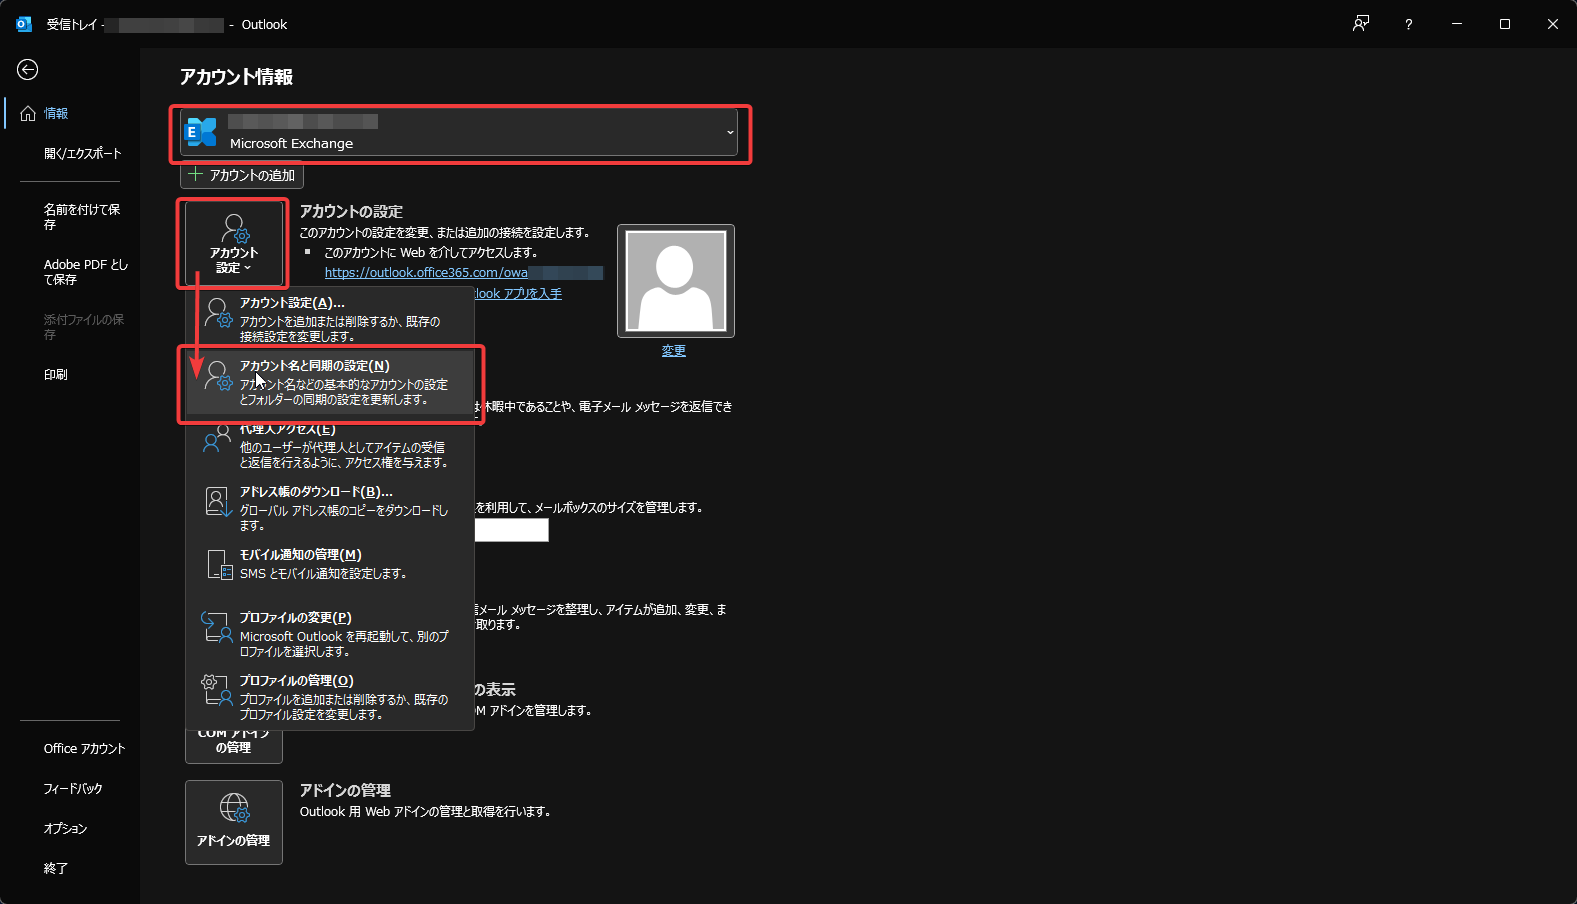Click the back arrow icon
Viewport: 1577px width, 904px height.
coord(28,69)
